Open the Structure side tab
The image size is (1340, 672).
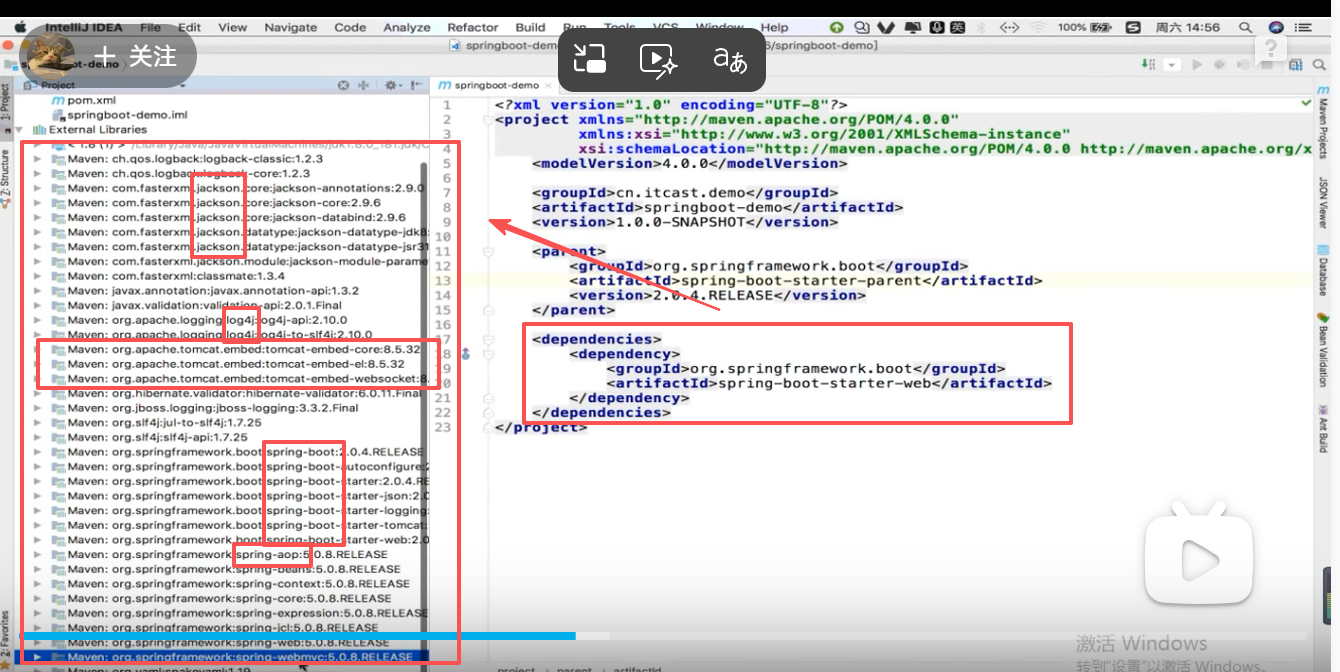coord(6,180)
